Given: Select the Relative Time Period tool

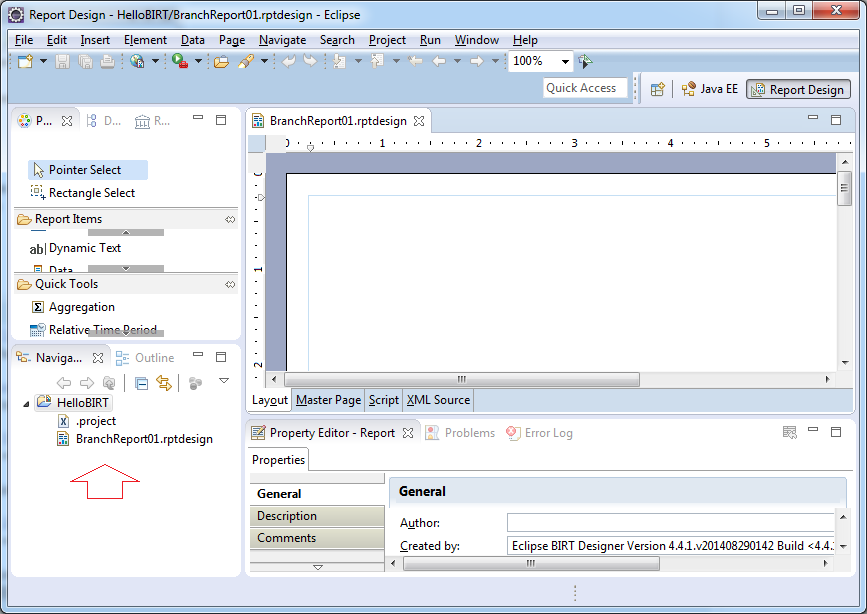Looking at the screenshot, I should [94, 330].
